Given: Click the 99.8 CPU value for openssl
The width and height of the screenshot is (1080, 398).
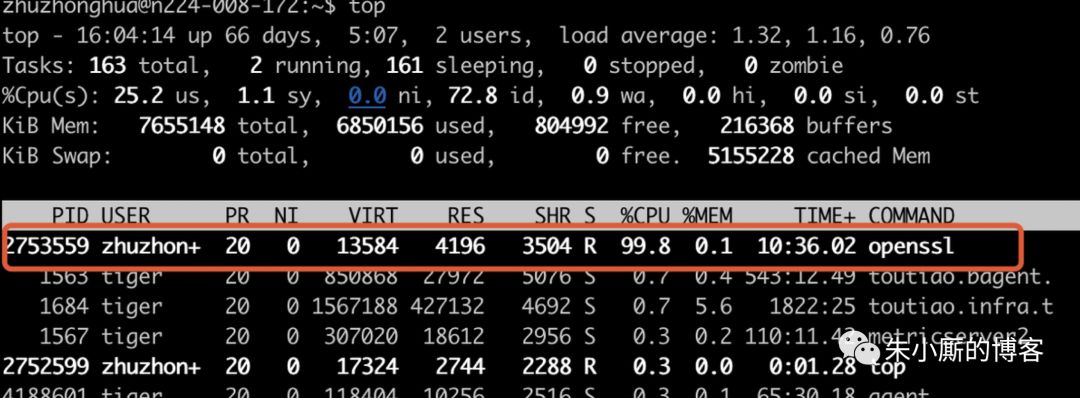Looking at the screenshot, I should (645, 246).
